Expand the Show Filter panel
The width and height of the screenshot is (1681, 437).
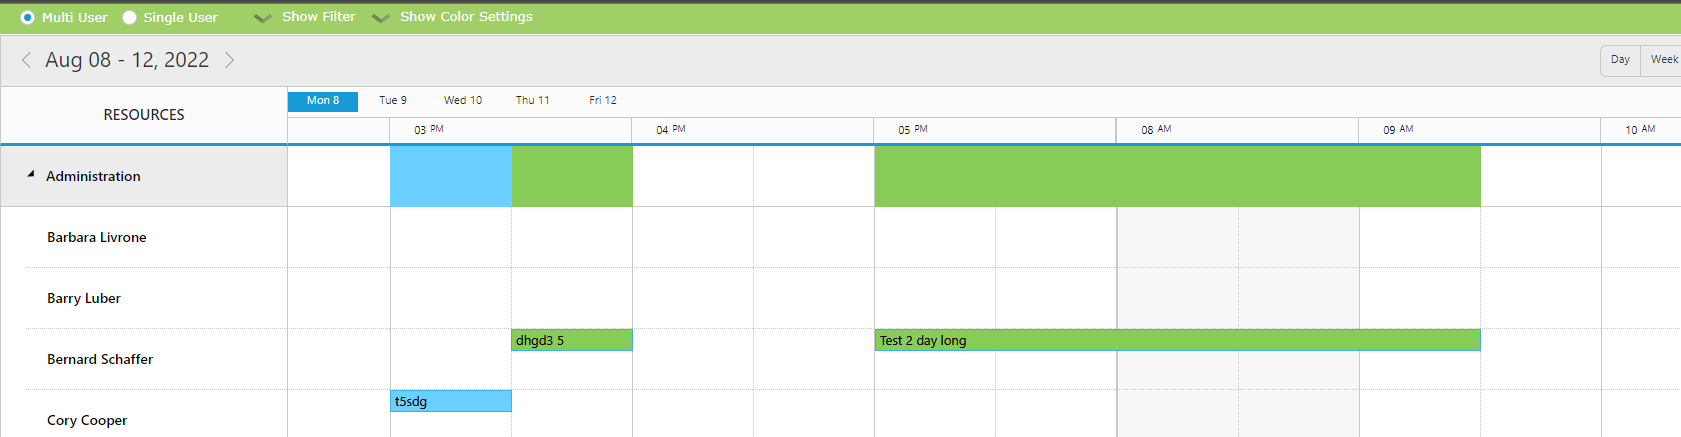[x=305, y=17]
